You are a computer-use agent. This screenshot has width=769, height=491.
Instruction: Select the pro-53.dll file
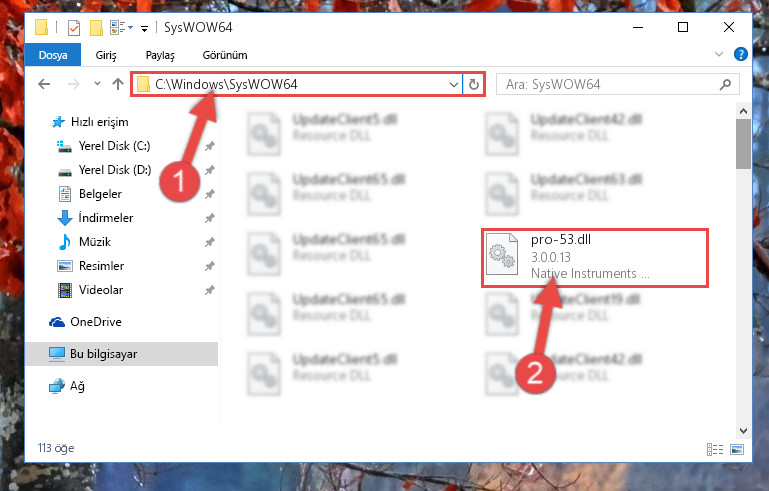point(595,258)
